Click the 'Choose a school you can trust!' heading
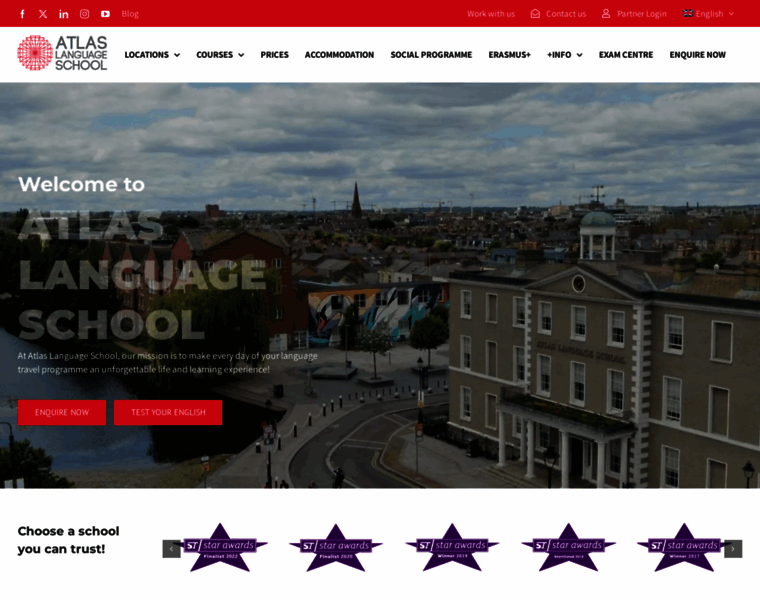This screenshot has height=600, width=760. coord(68,540)
